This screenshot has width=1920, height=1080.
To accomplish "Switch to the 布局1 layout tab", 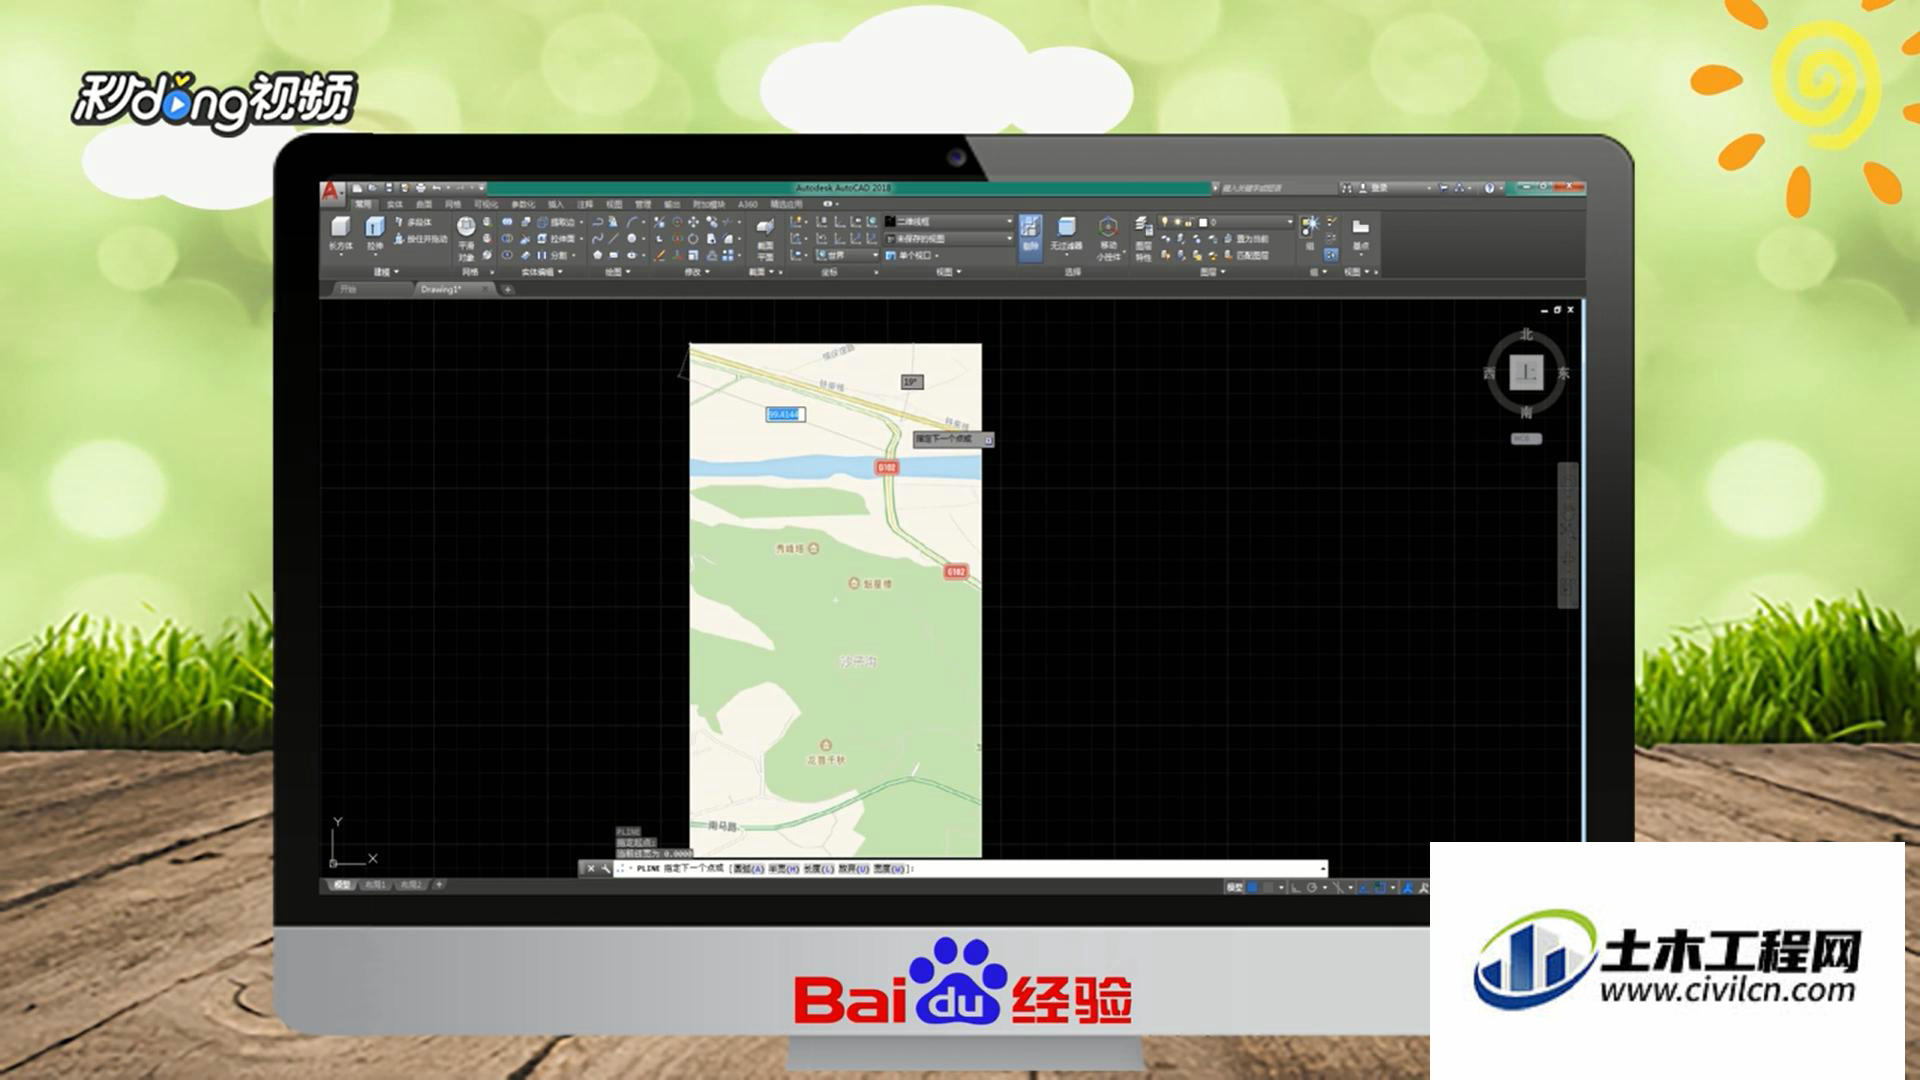I will pyautogui.click(x=375, y=885).
